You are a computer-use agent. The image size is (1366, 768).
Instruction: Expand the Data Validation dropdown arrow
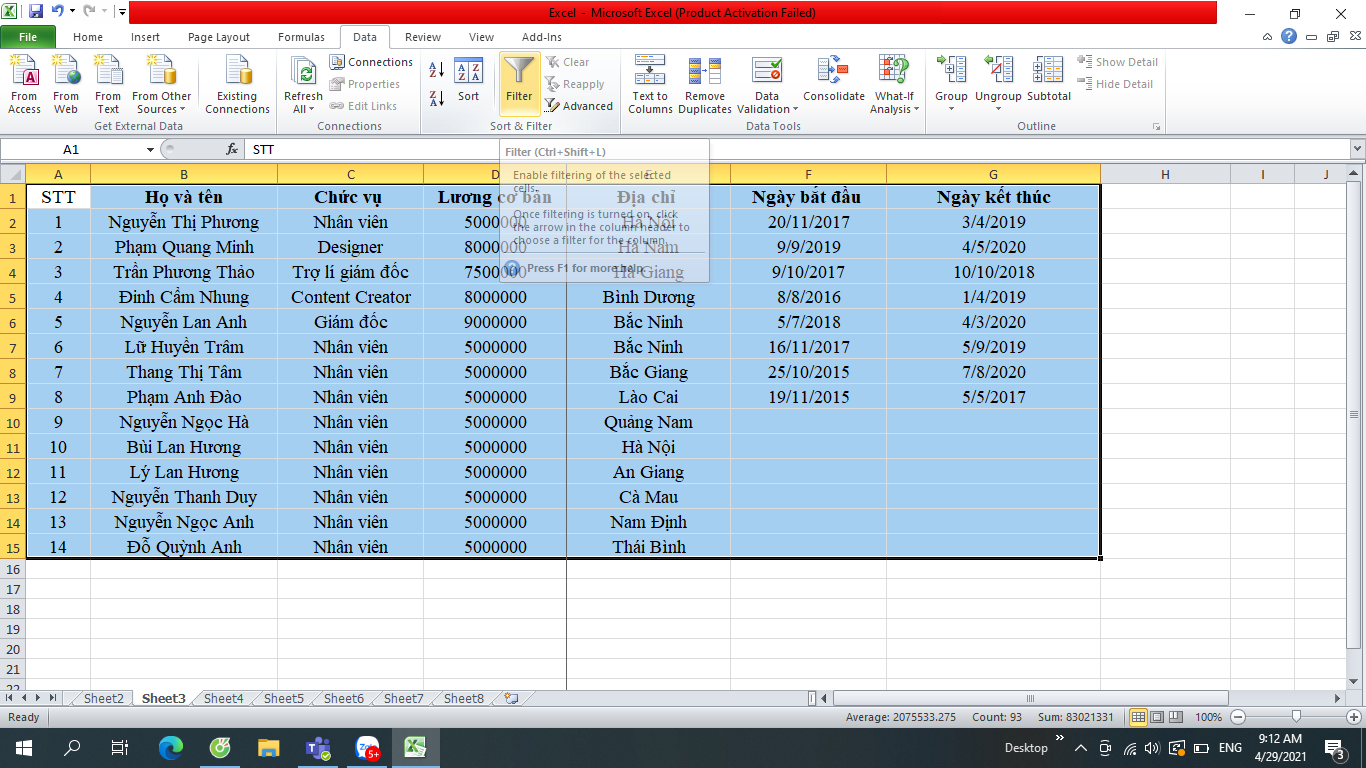point(795,110)
